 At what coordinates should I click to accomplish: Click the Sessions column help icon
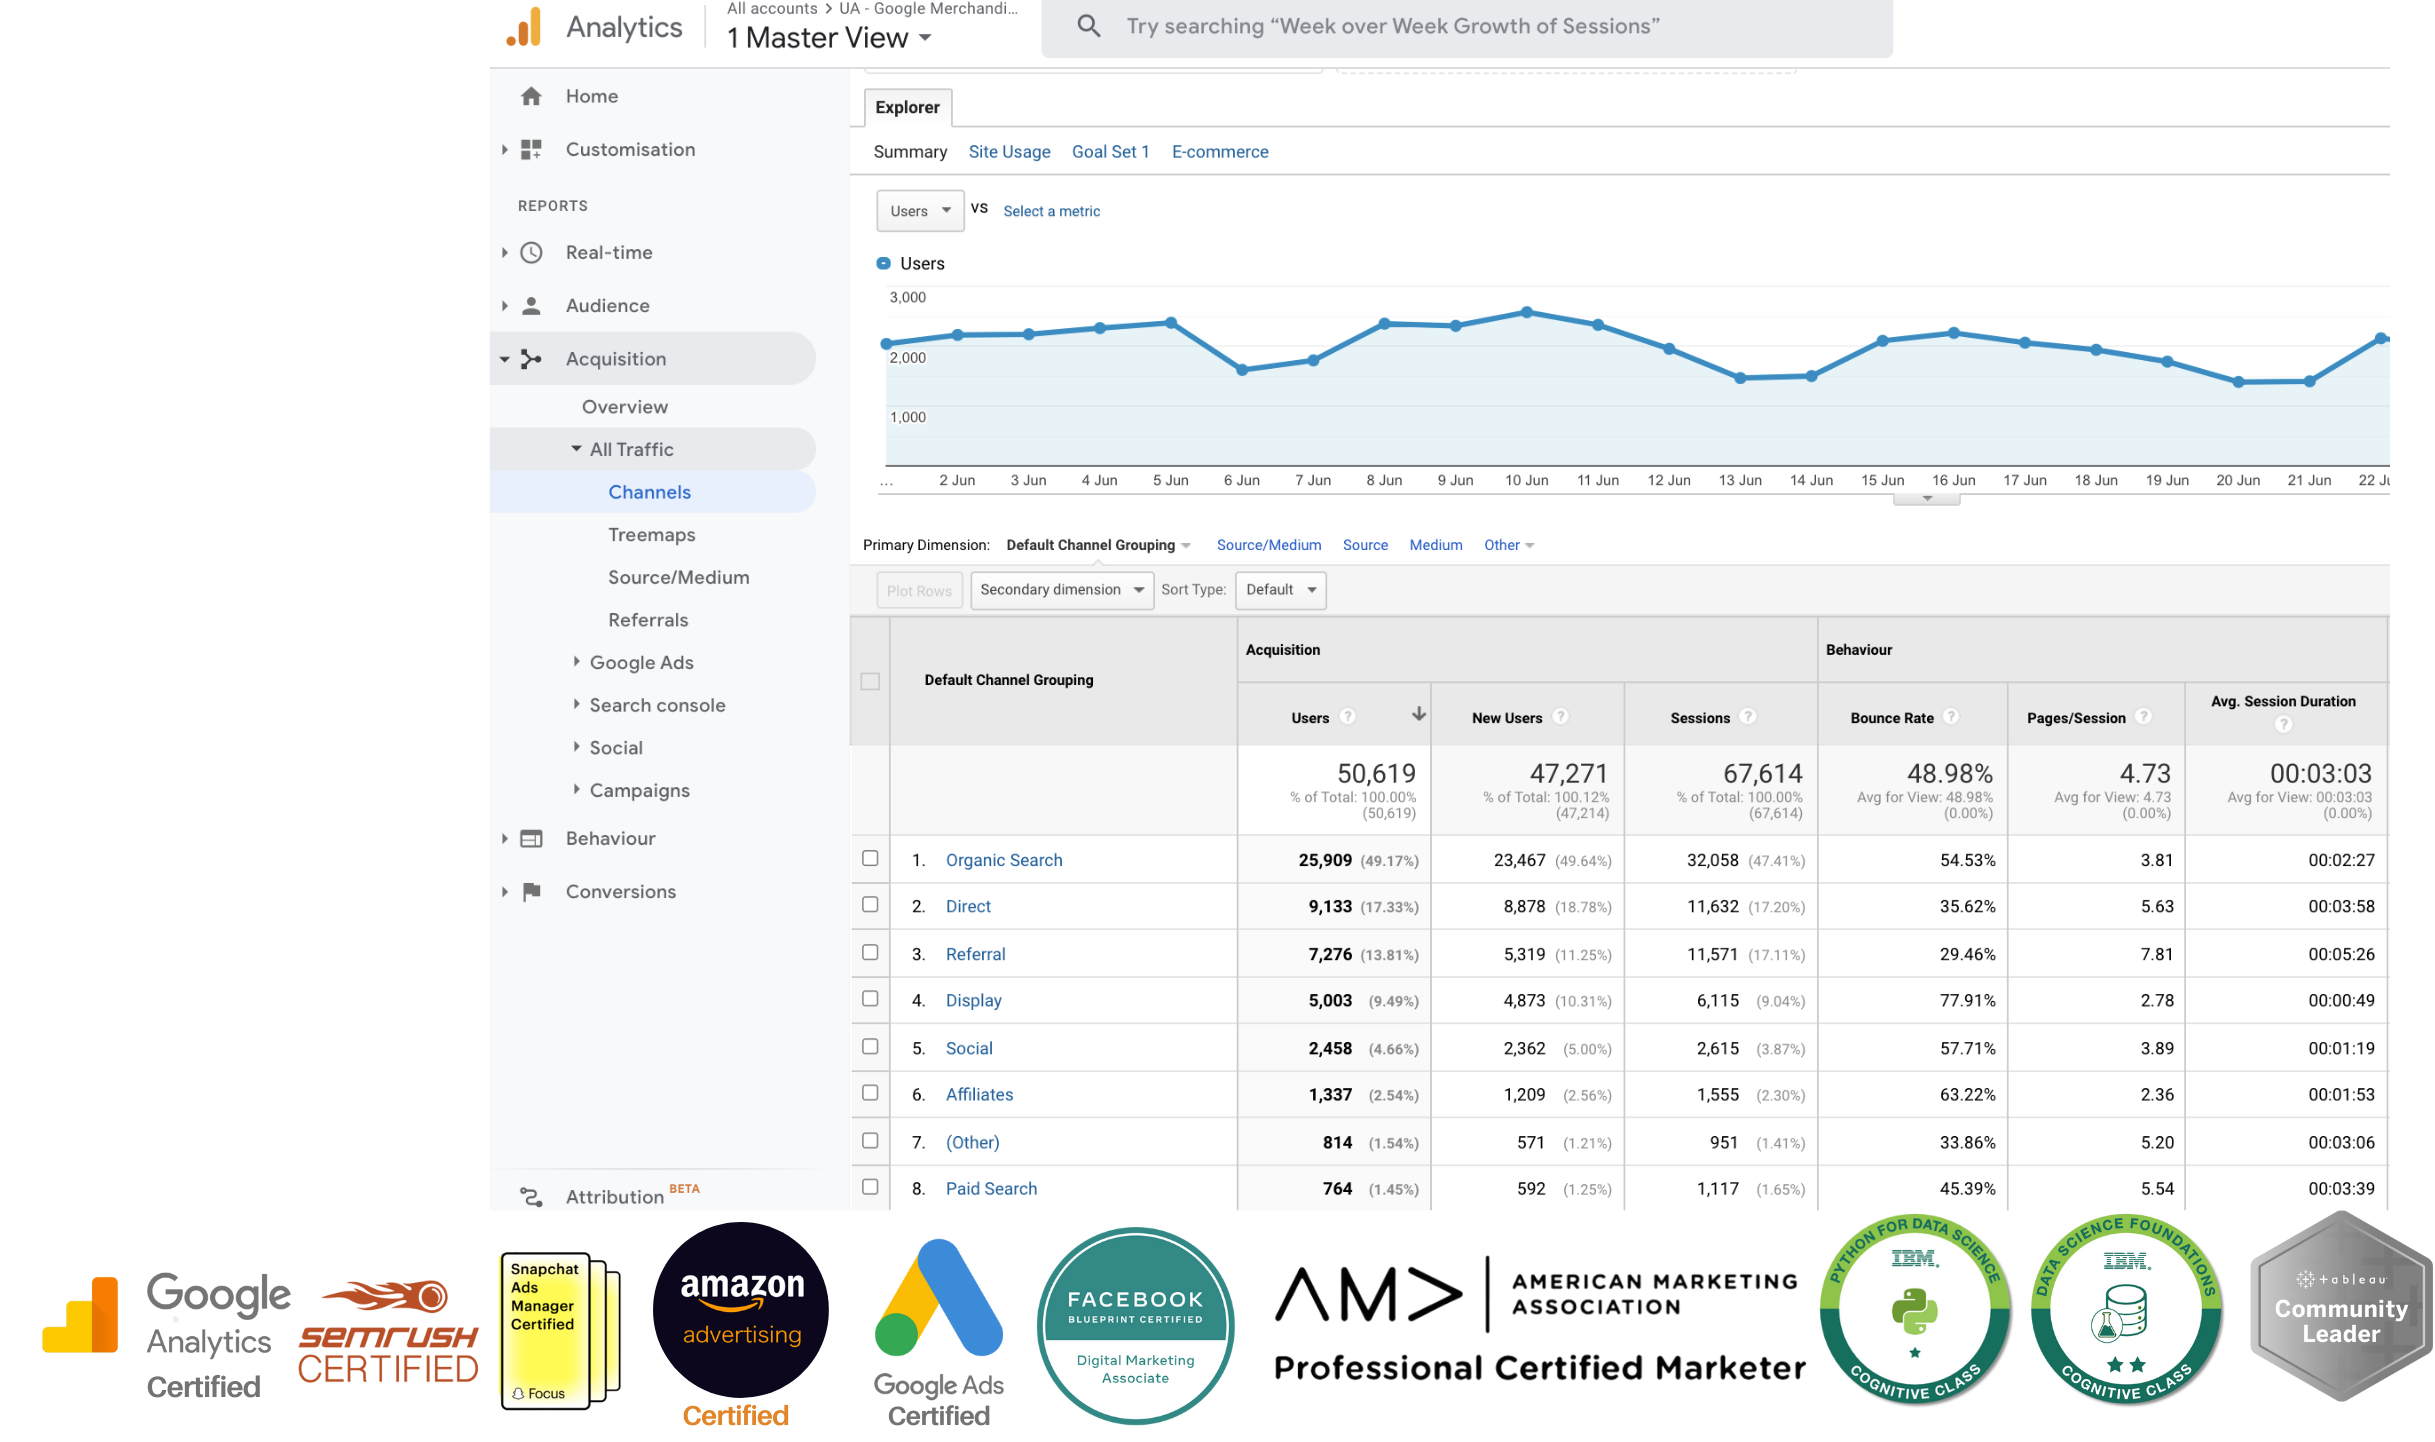pos(1748,717)
